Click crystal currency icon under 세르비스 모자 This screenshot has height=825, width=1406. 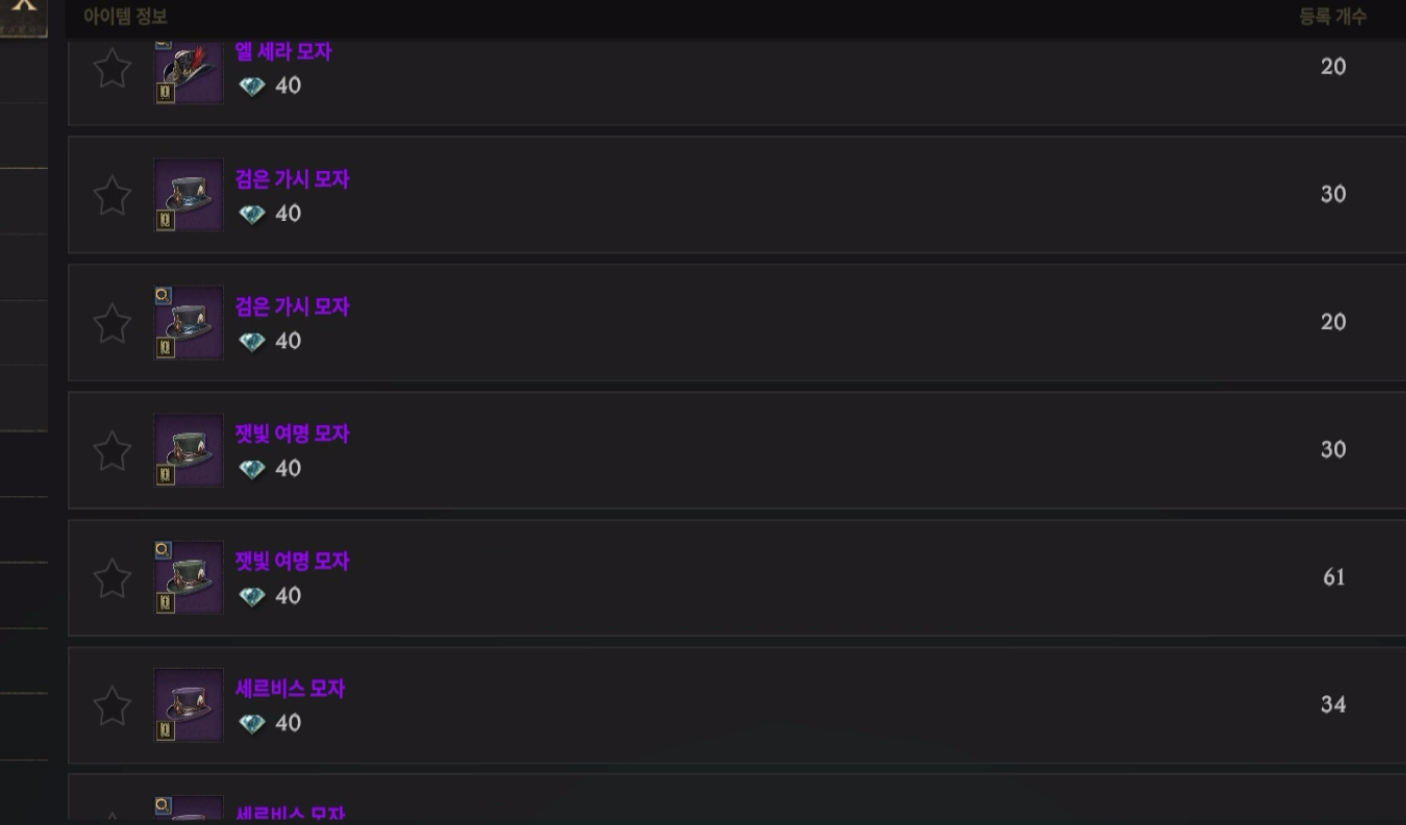252,723
